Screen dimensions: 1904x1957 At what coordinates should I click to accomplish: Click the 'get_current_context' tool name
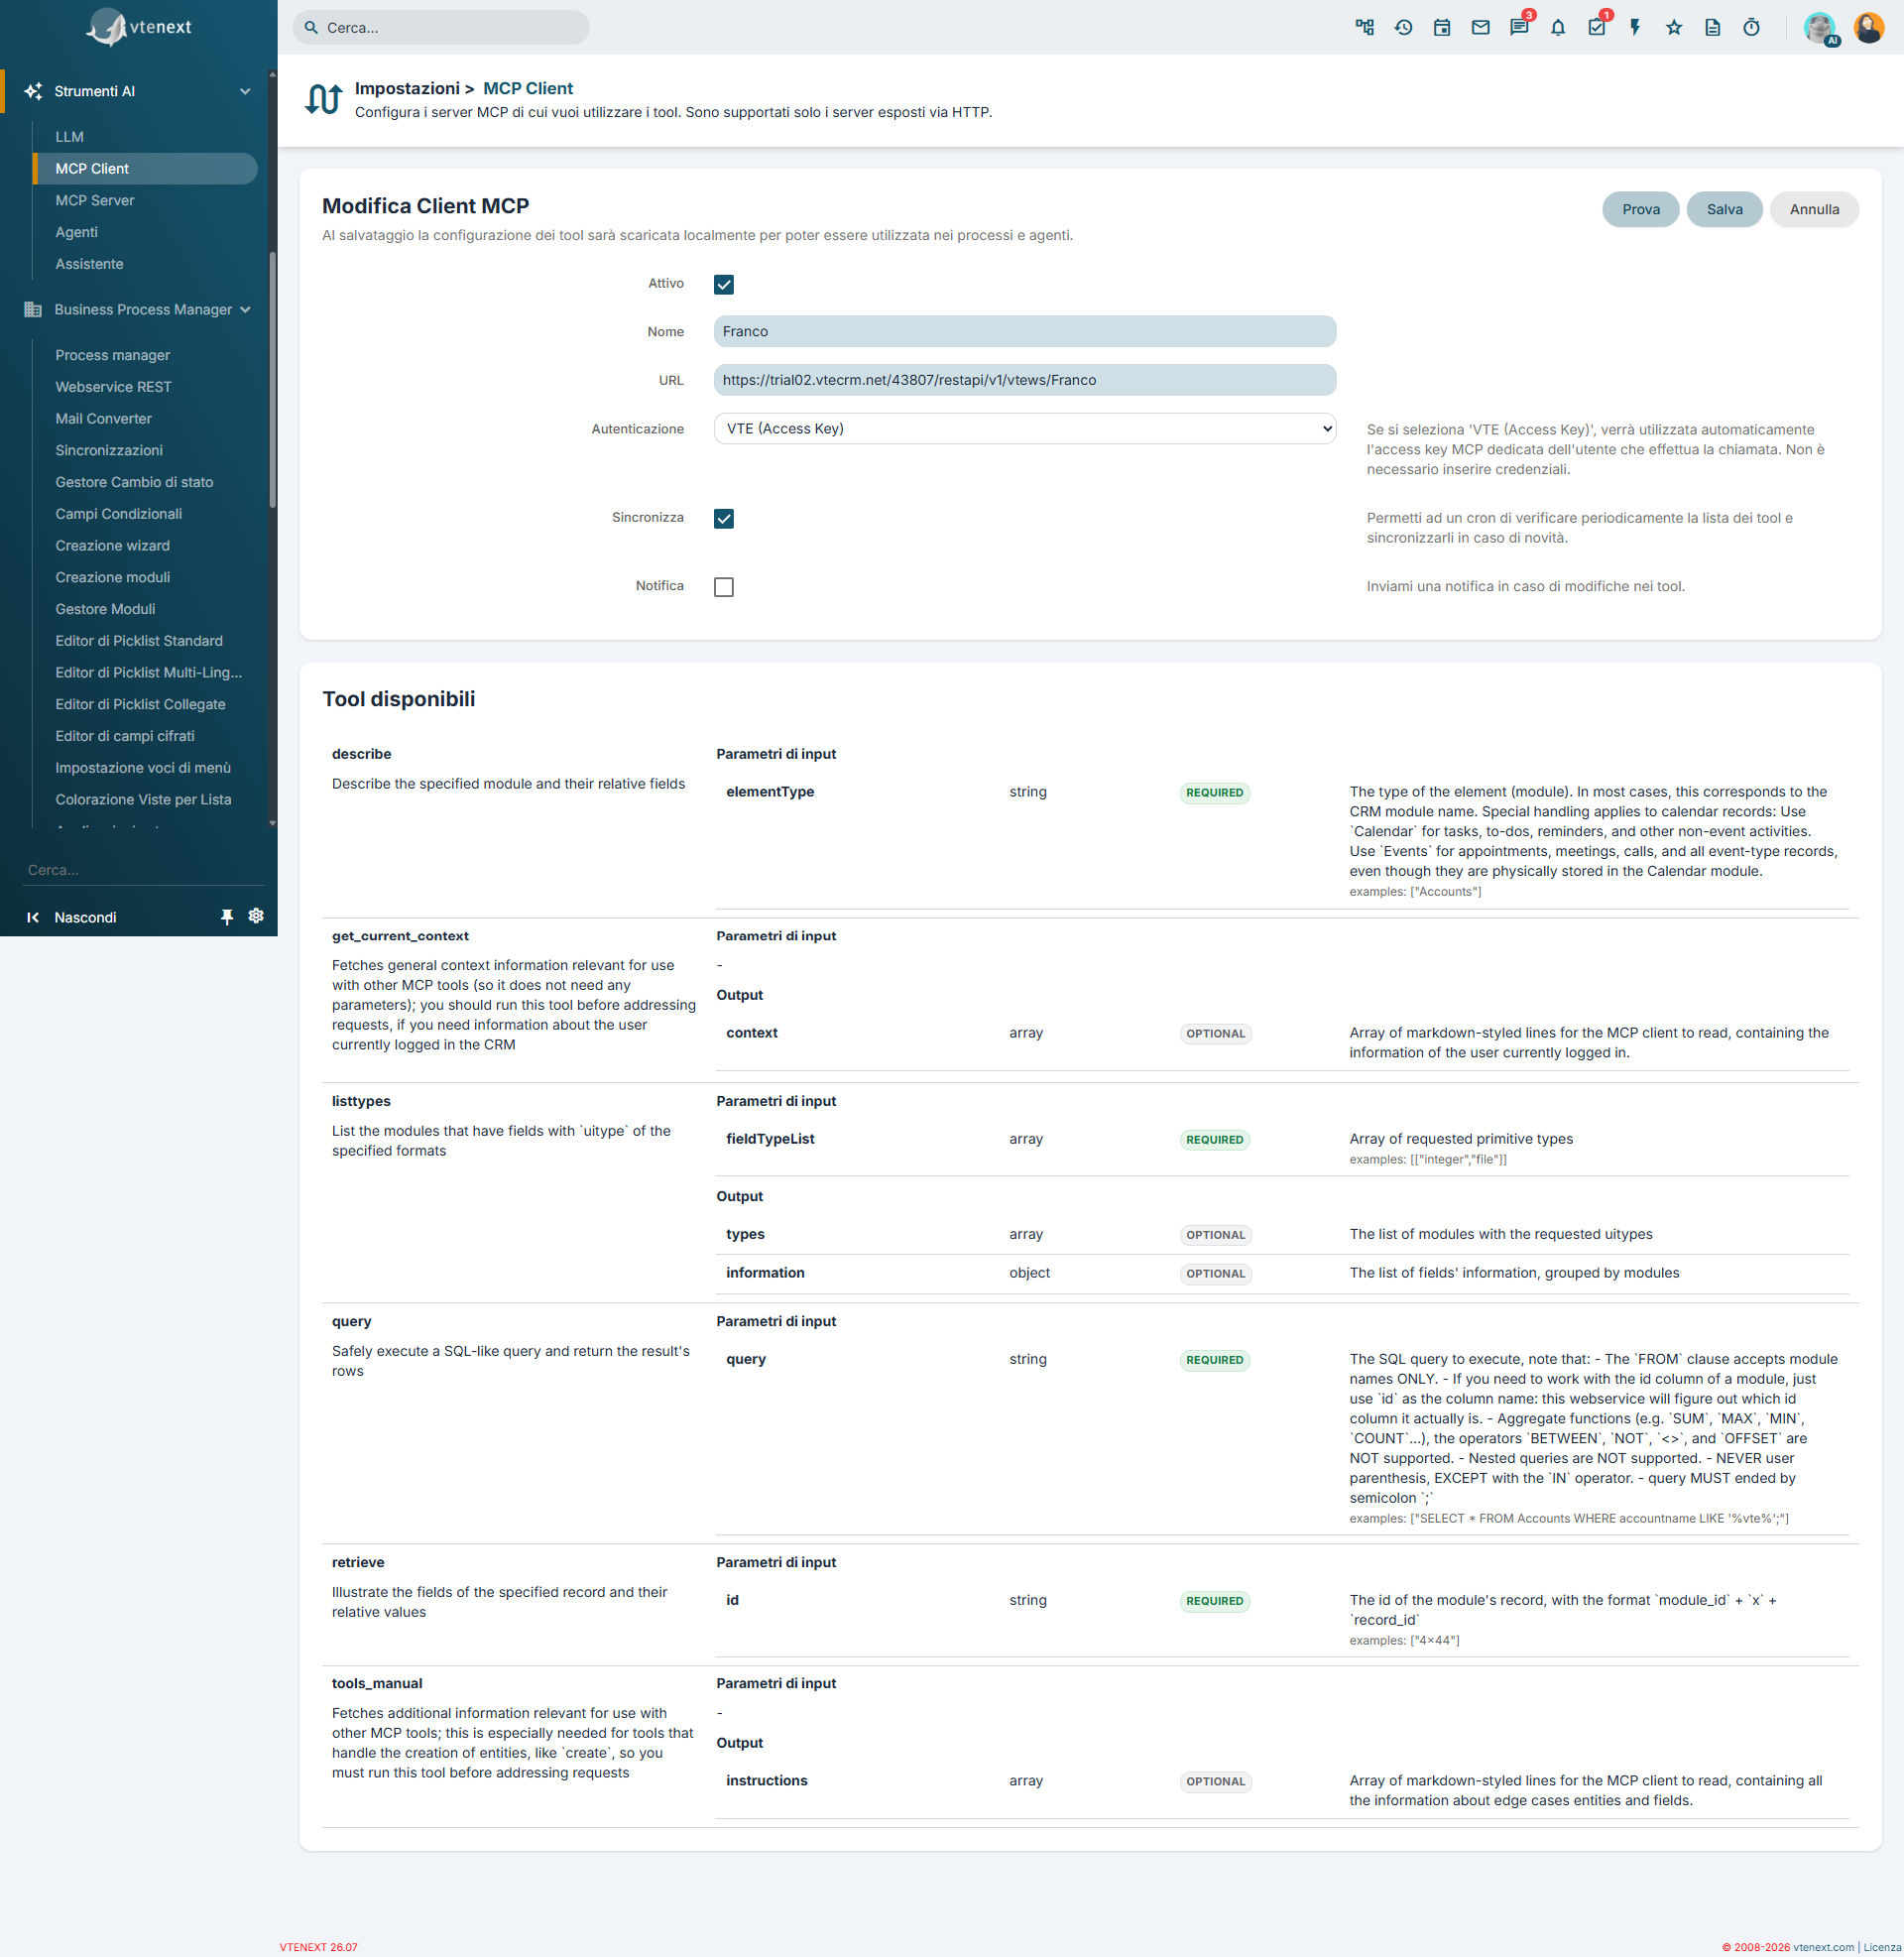point(400,937)
